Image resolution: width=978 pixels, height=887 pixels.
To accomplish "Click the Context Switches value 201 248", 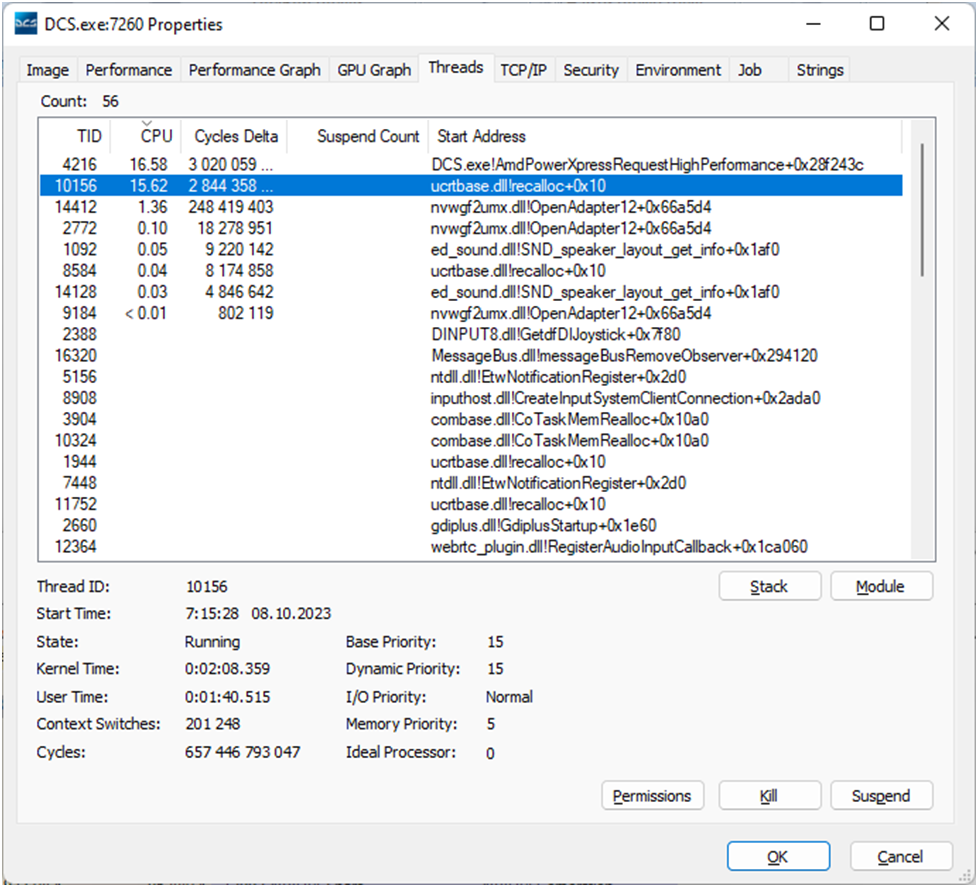I will pyautogui.click(x=212, y=724).
